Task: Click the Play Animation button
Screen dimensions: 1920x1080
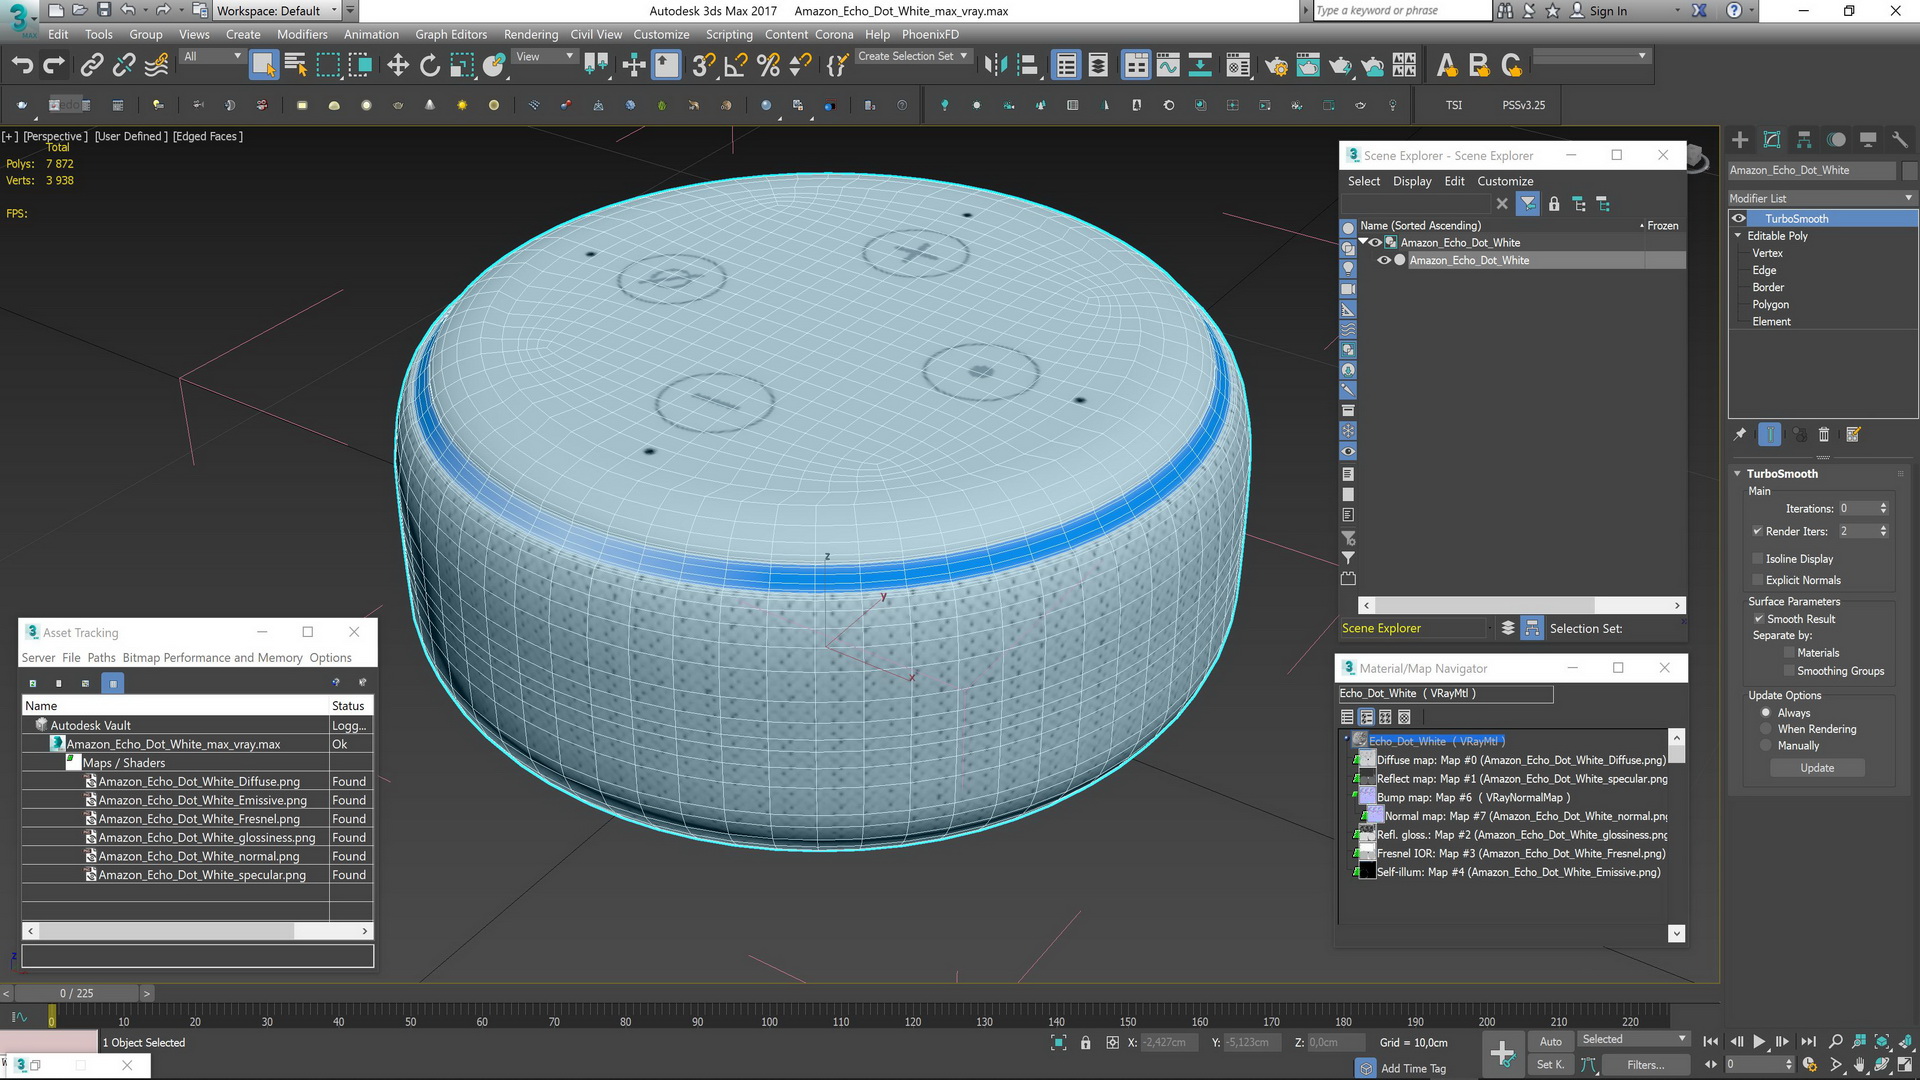Action: [1759, 1041]
